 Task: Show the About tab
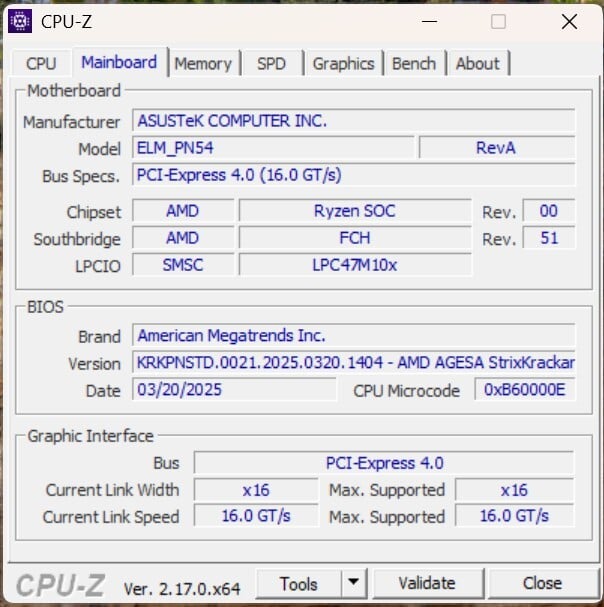477,63
